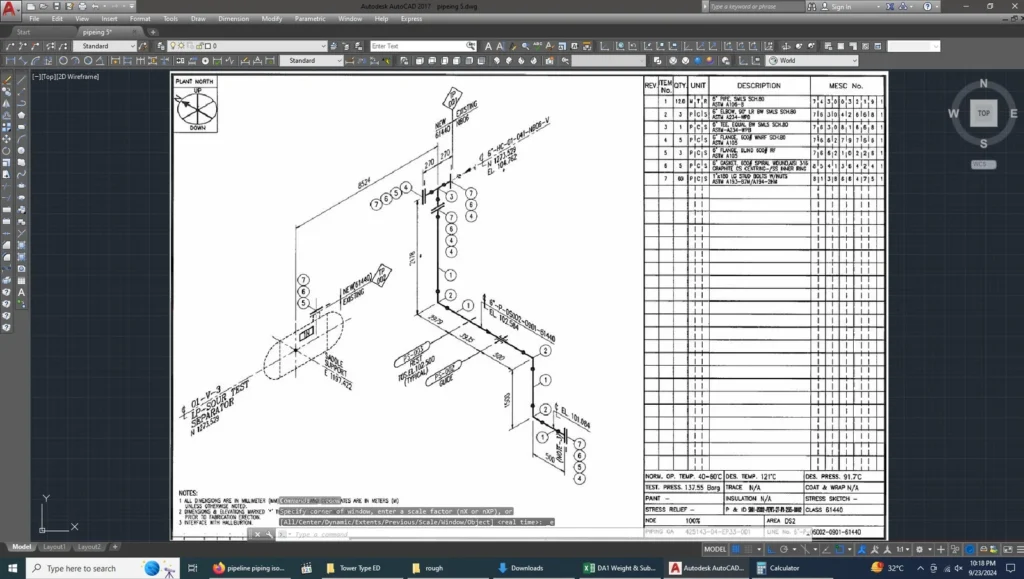Screen dimensions: 1024x579
Task: Click the Sign In button
Action: coord(841,6)
